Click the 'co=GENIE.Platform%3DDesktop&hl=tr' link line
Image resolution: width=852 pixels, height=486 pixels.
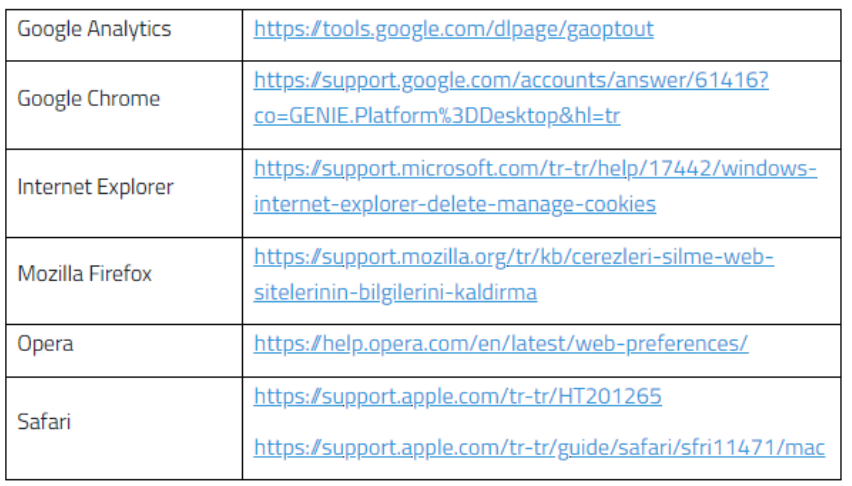[436, 116]
